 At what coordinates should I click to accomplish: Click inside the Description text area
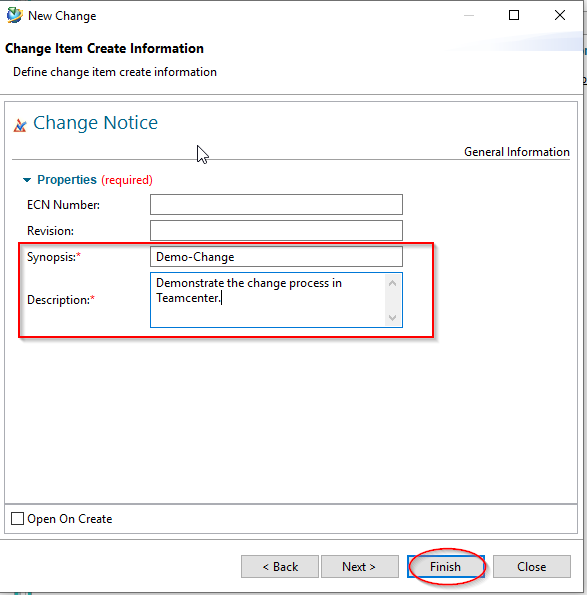pos(268,300)
